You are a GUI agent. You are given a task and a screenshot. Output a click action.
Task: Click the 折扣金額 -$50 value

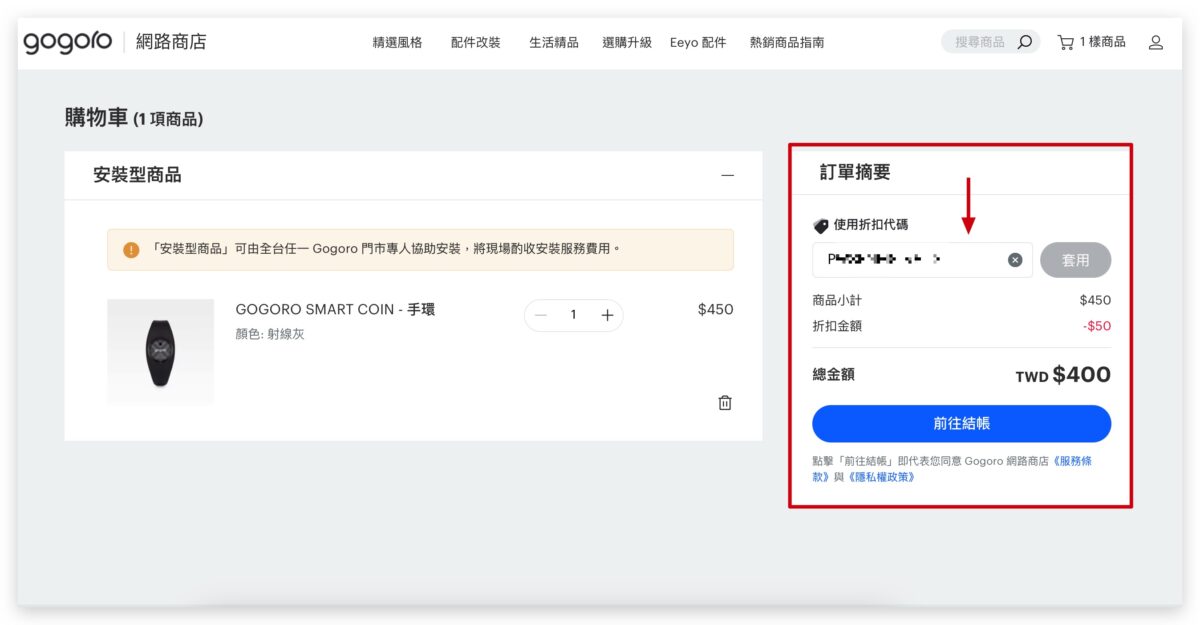tap(1096, 326)
